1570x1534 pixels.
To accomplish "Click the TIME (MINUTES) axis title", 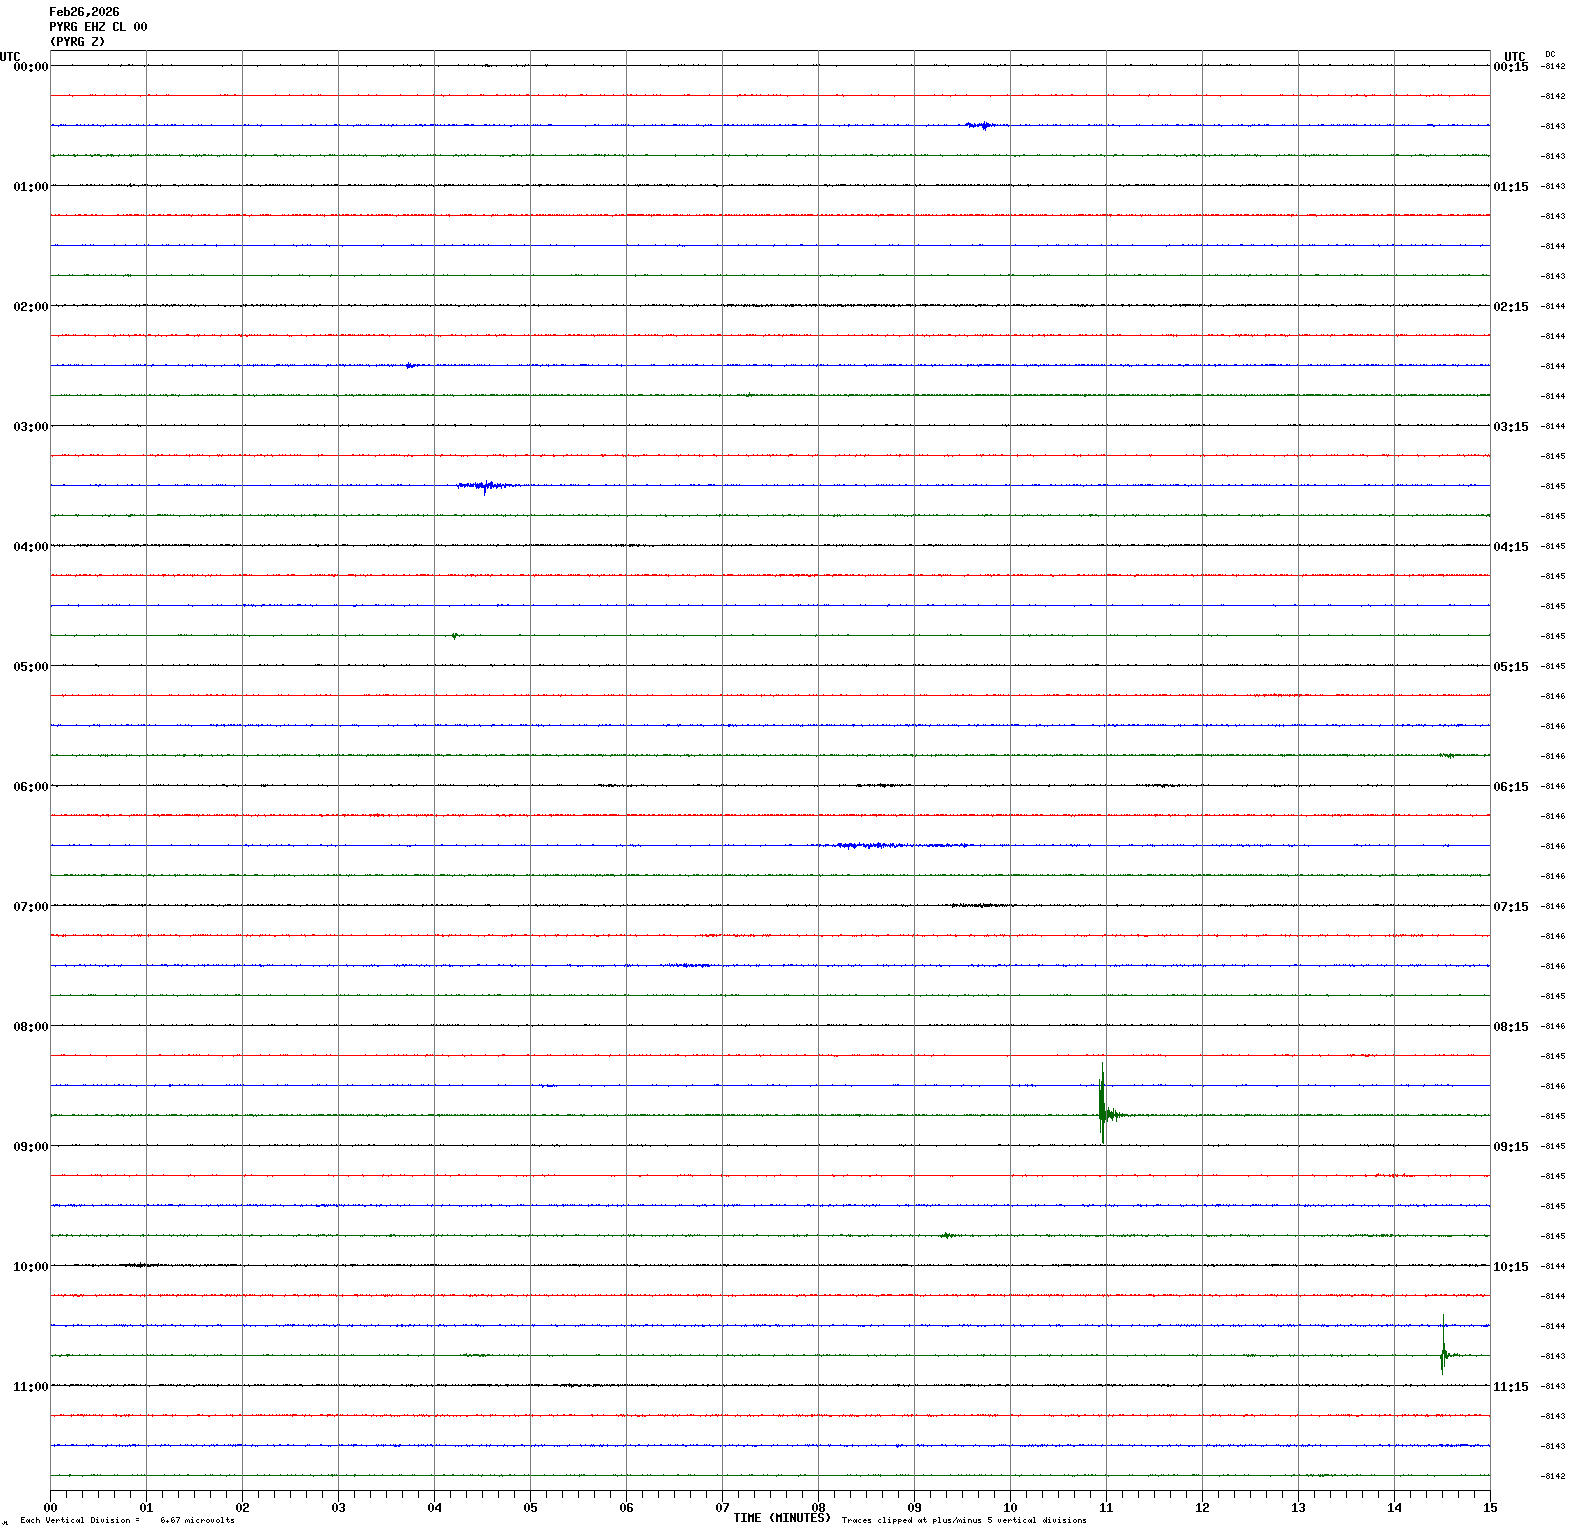I will coord(781,1518).
